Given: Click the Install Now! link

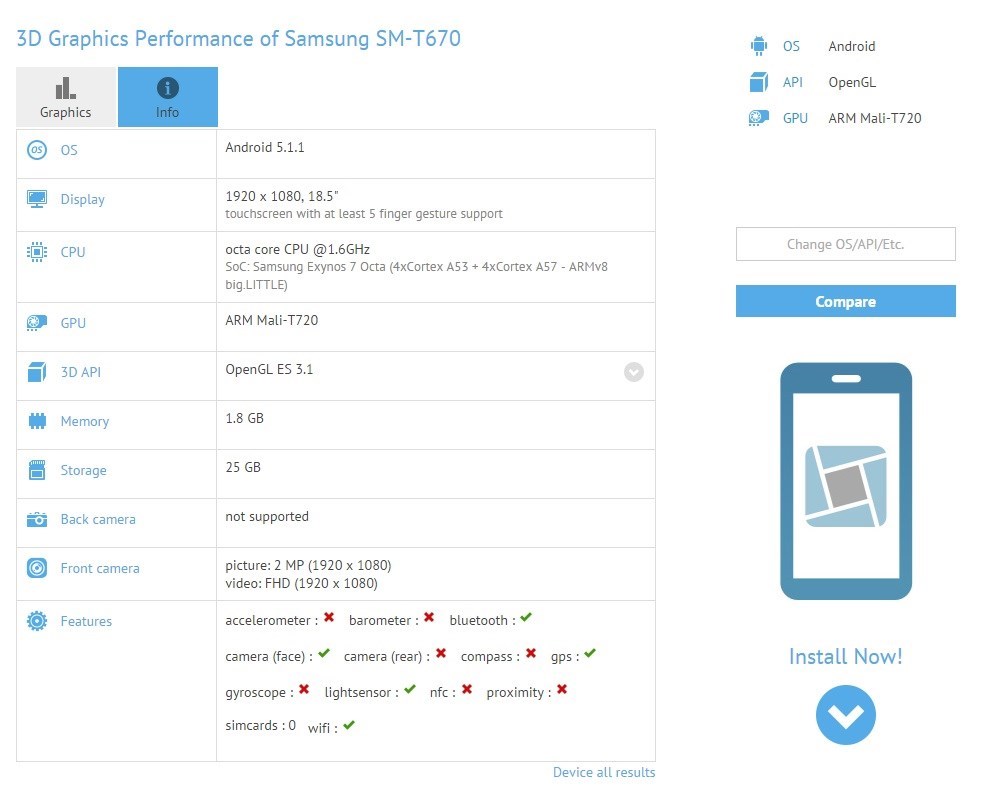Looking at the screenshot, I should [x=845, y=656].
